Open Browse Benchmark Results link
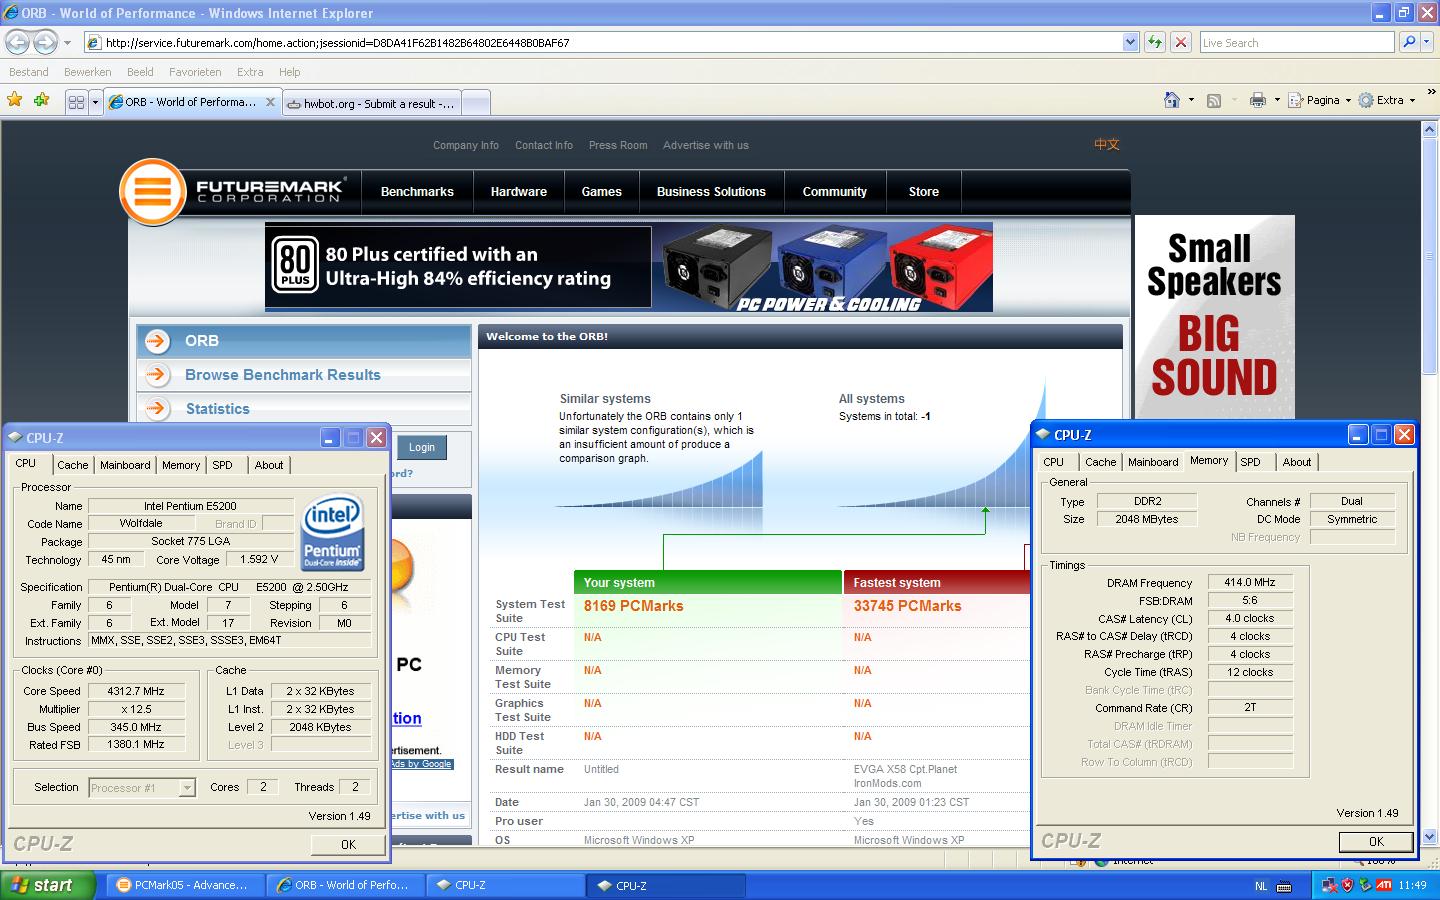The image size is (1440, 900). pyautogui.click(x=283, y=375)
